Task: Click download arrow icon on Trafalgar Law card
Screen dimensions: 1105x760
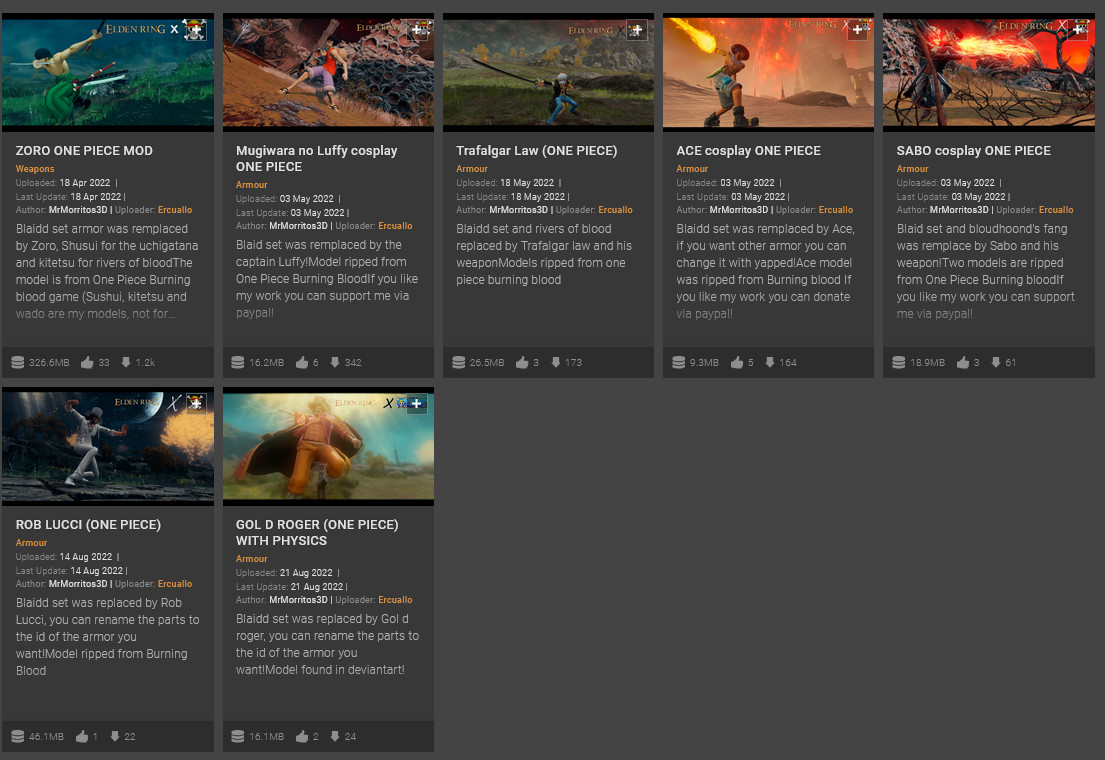Action: click(555, 362)
